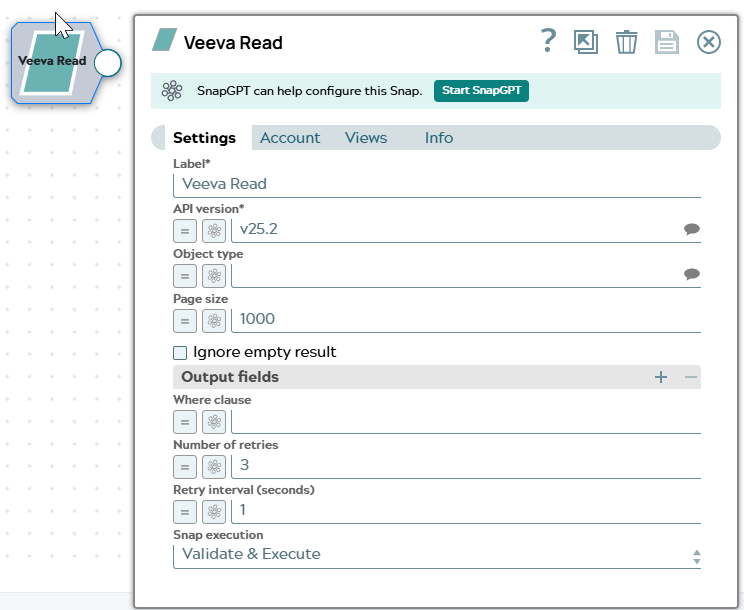This screenshot has width=744, height=610.
Task: Click the Output fields section header
Action: tap(437, 377)
